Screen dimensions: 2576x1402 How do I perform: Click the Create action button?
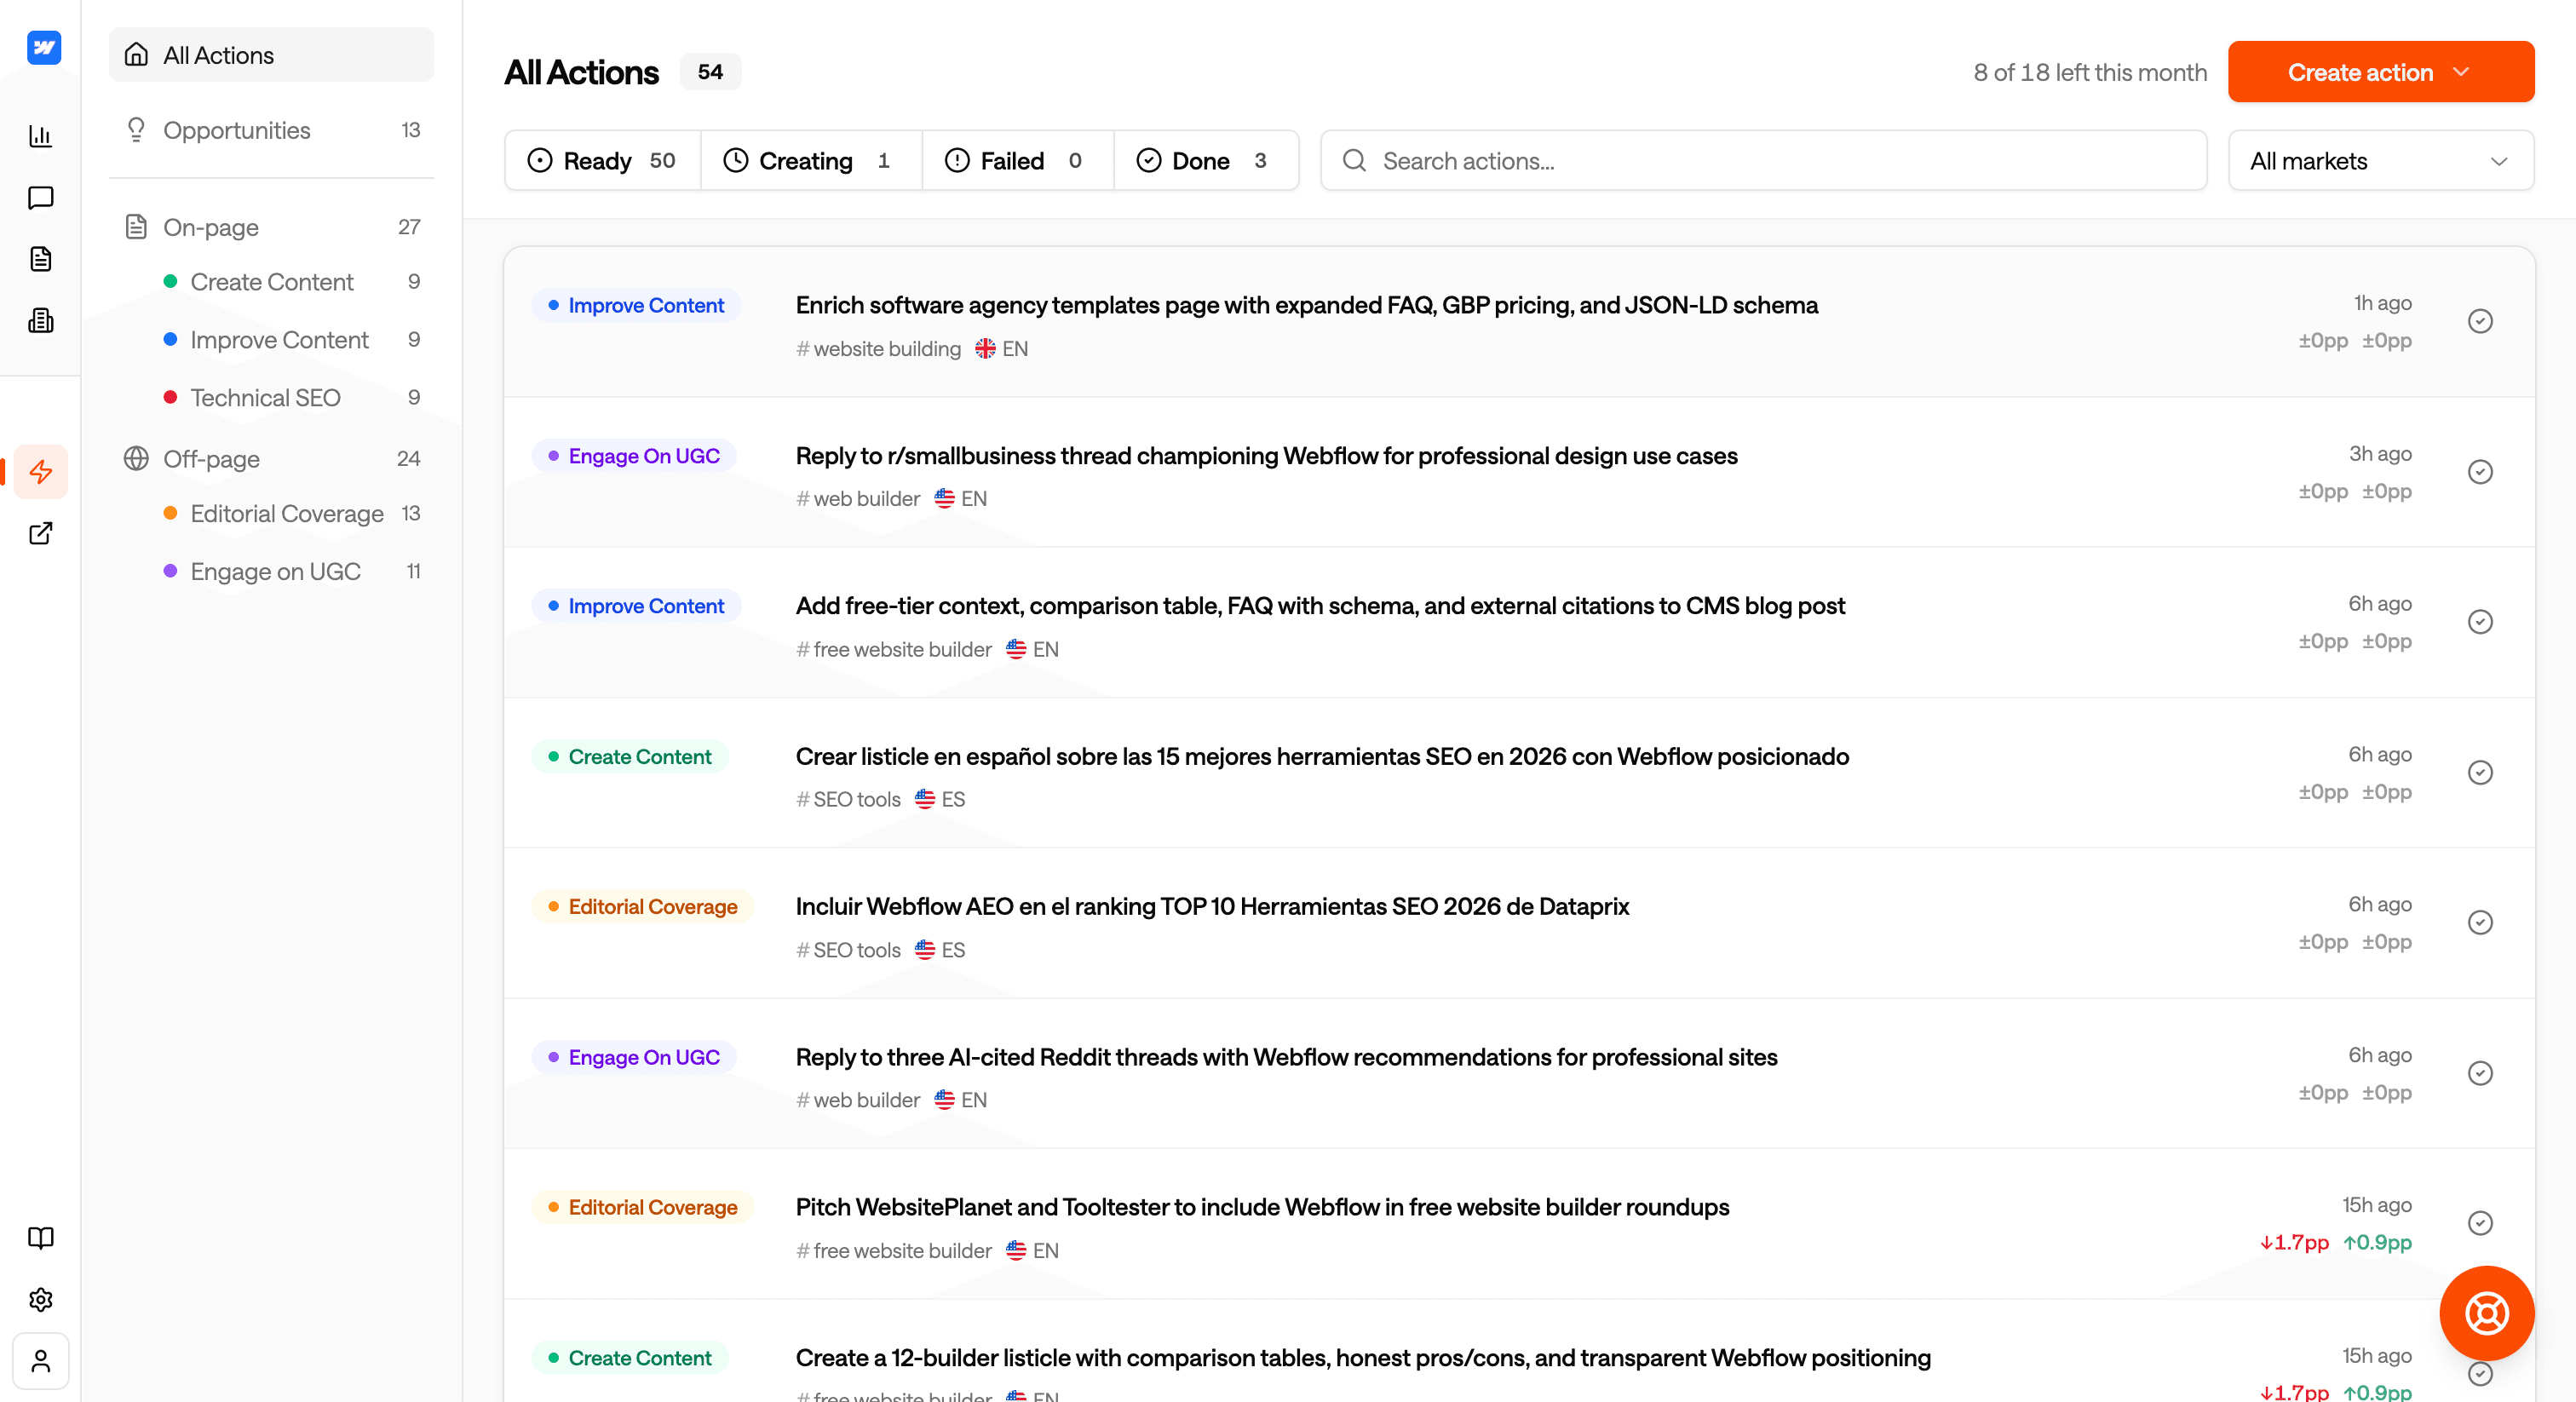tap(2380, 72)
